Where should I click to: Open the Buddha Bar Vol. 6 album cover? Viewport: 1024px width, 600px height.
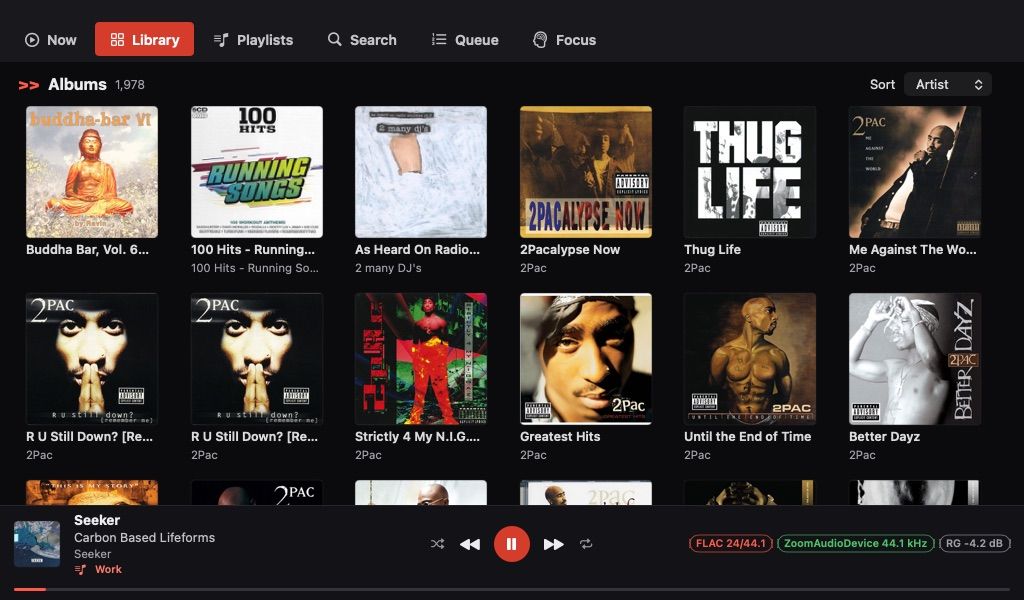coord(92,172)
